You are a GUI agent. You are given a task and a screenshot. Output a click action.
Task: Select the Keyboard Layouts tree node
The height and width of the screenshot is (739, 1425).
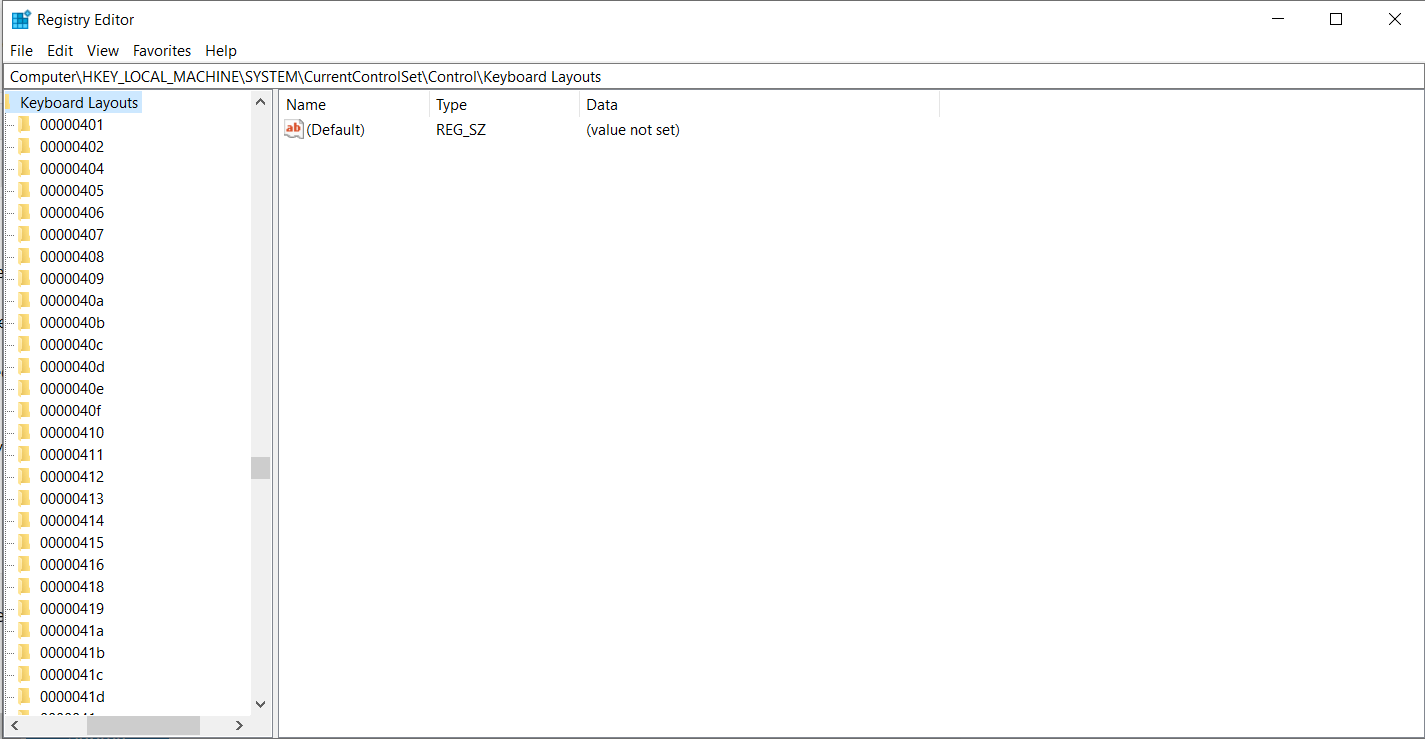pos(79,102)
